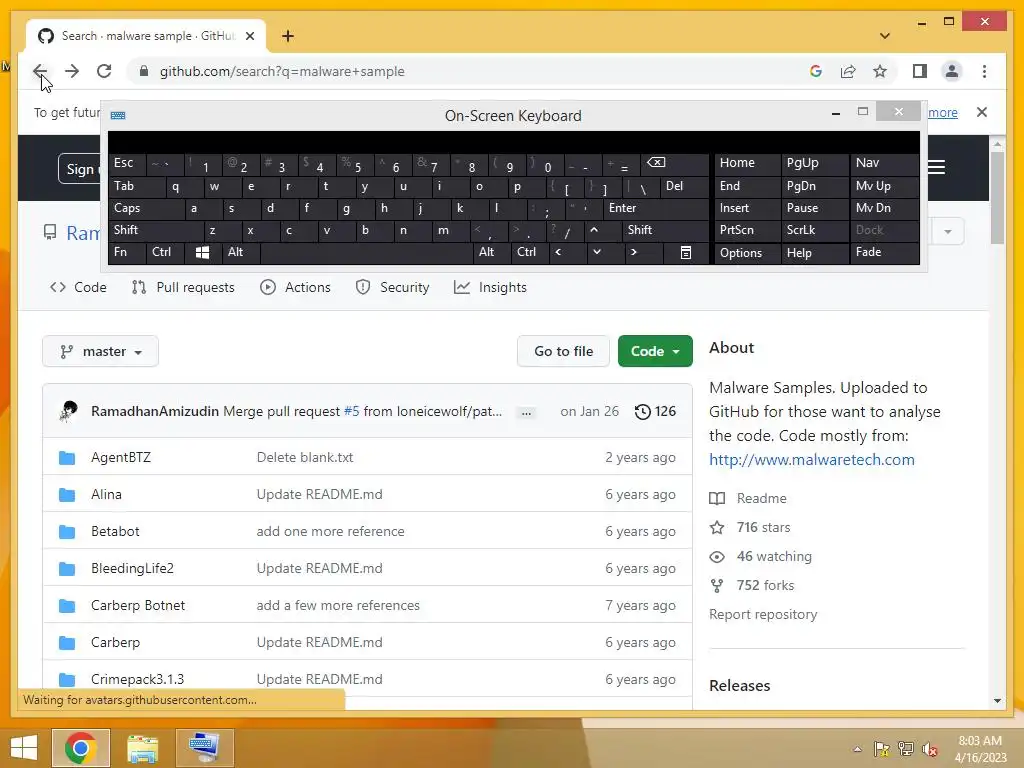Tap the Options key on keyboard
Viewport: 1024px width, 768px height.
coord(747,253)
